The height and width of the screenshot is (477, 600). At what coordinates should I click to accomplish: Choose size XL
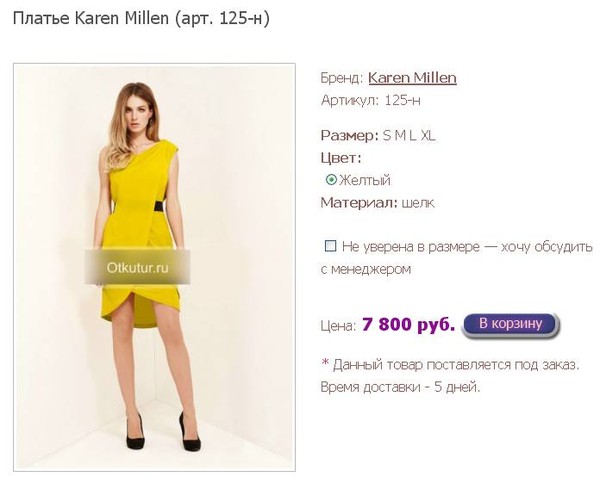(428, 135)
